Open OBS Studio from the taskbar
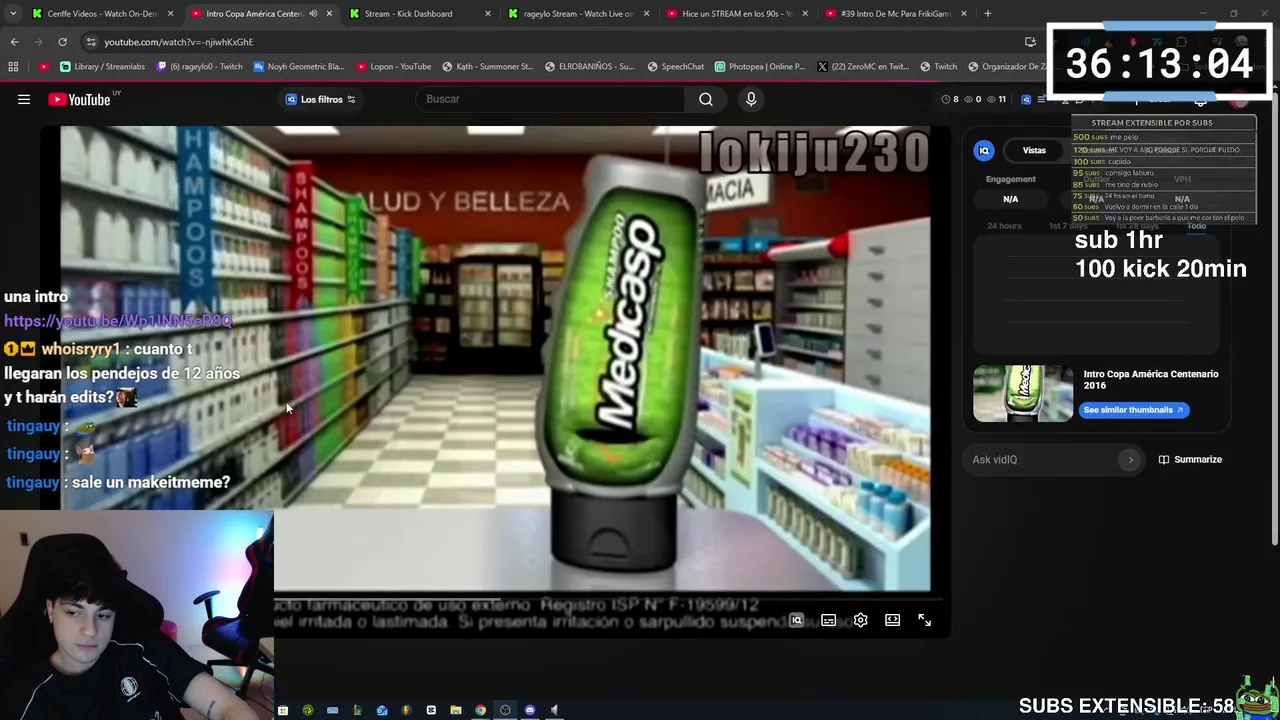The image size is (1280, 720). [505, 710]
